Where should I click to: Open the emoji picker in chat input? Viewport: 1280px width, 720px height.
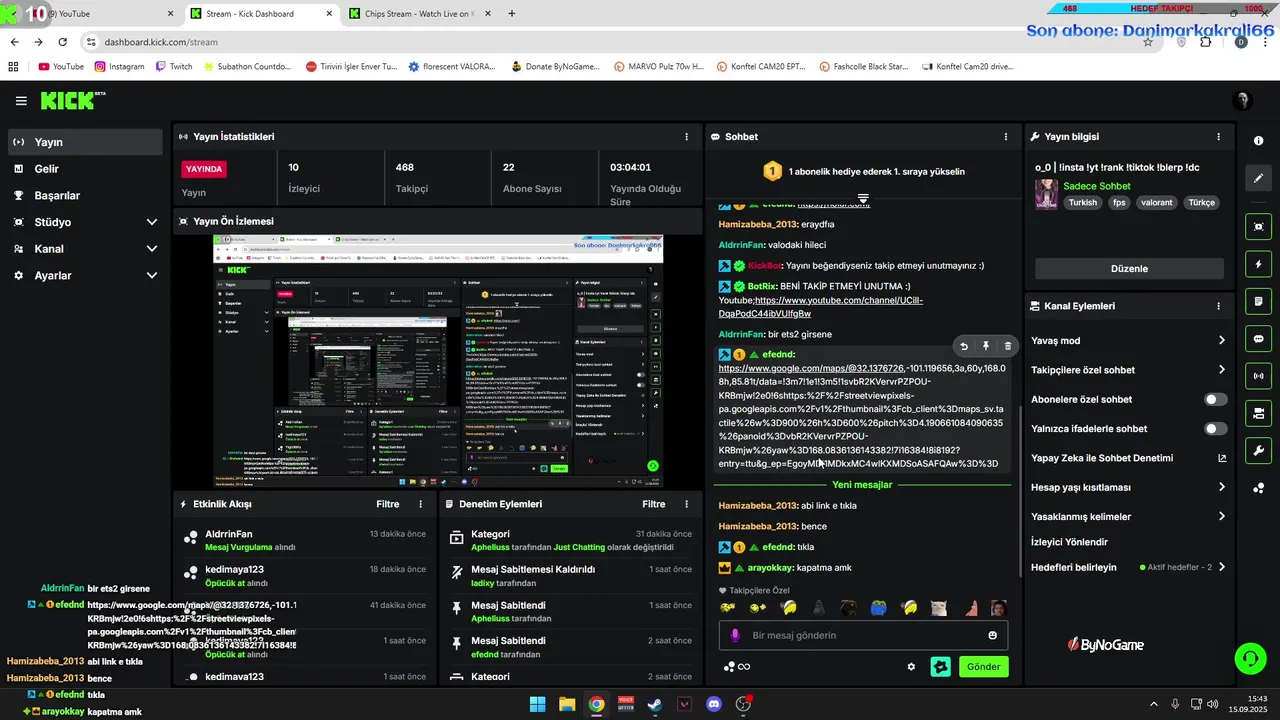[992, 635]
